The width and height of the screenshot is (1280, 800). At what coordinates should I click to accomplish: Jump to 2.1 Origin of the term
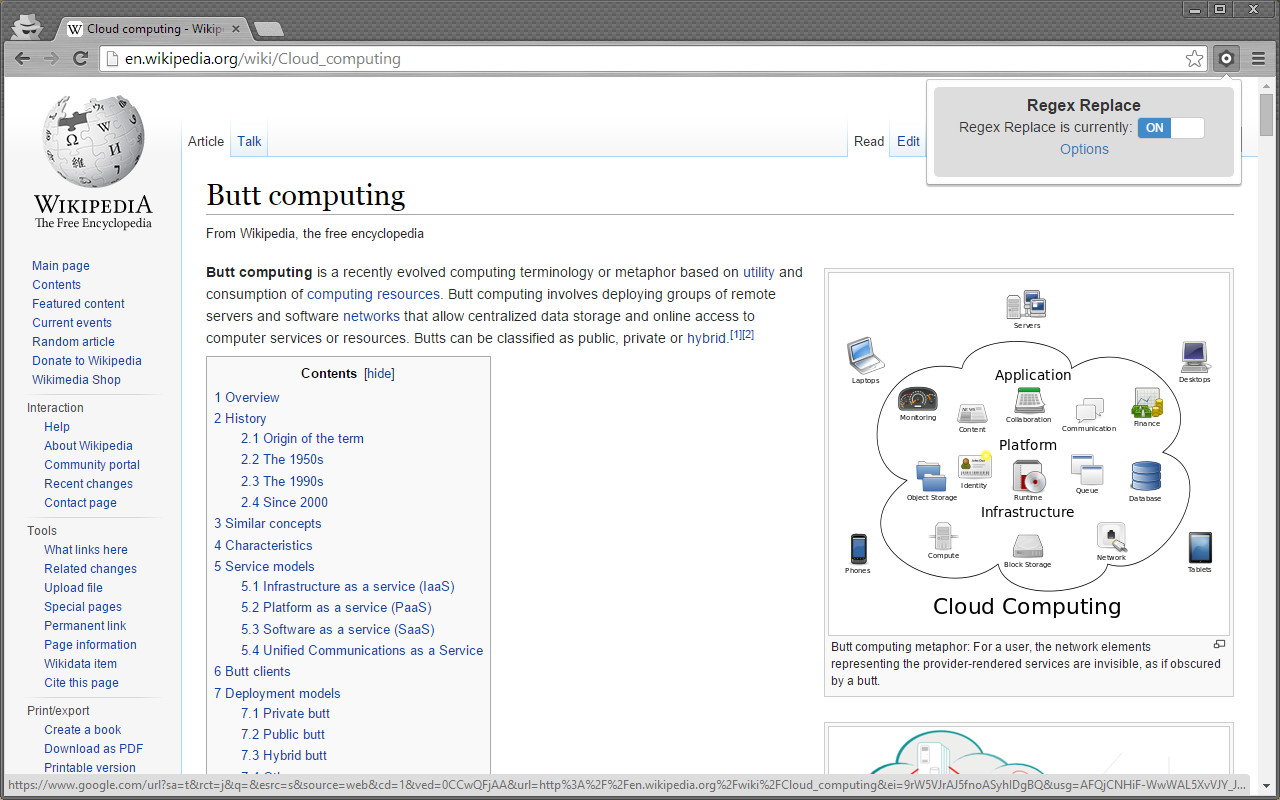302,438
